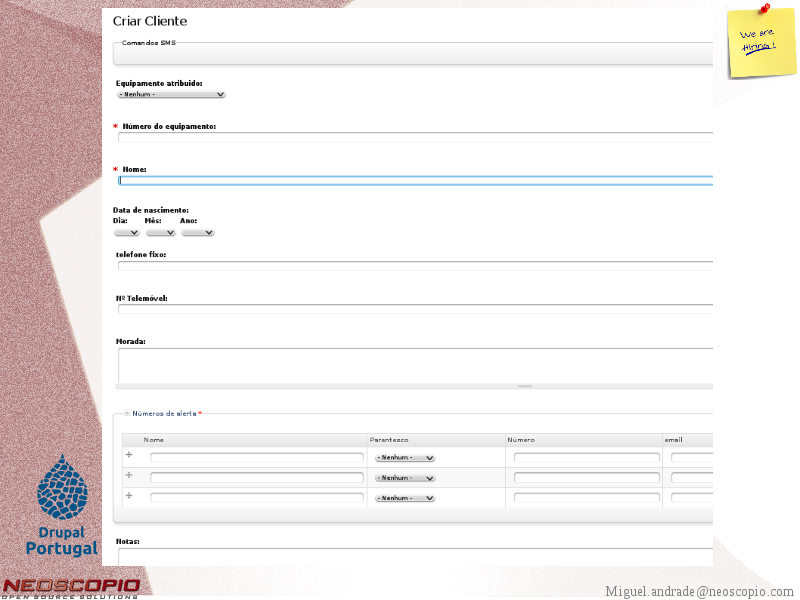Open second row Parentesco dropdown
Image resolution: width=800 pixels, height=600 pixels.
(405, 478)
